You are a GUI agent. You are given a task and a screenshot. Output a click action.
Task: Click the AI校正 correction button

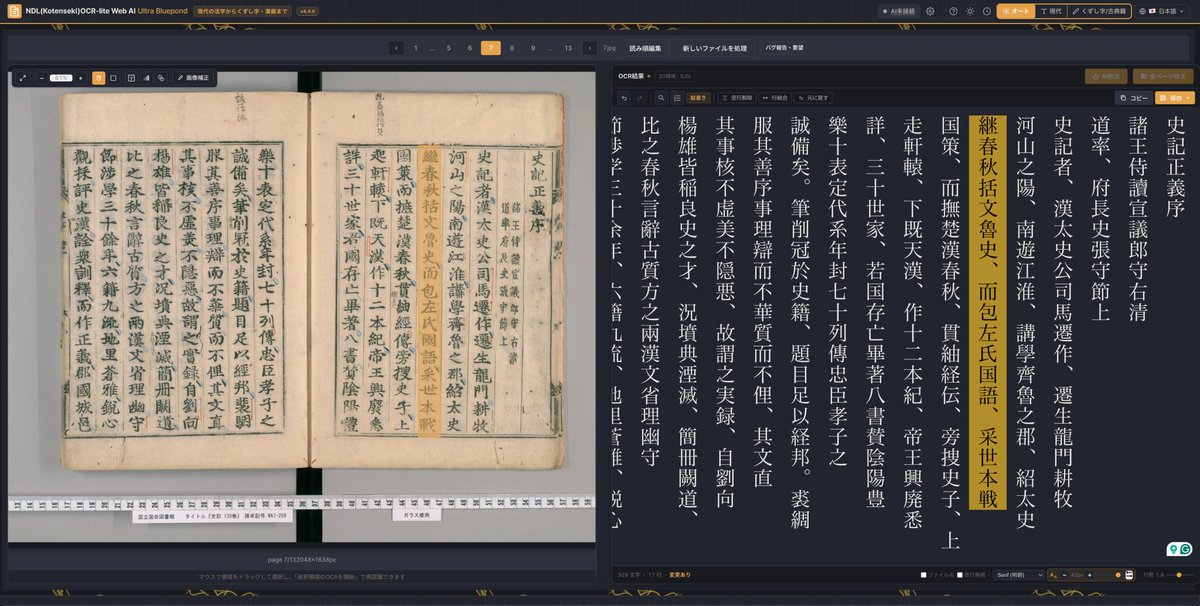[1105, 75]
